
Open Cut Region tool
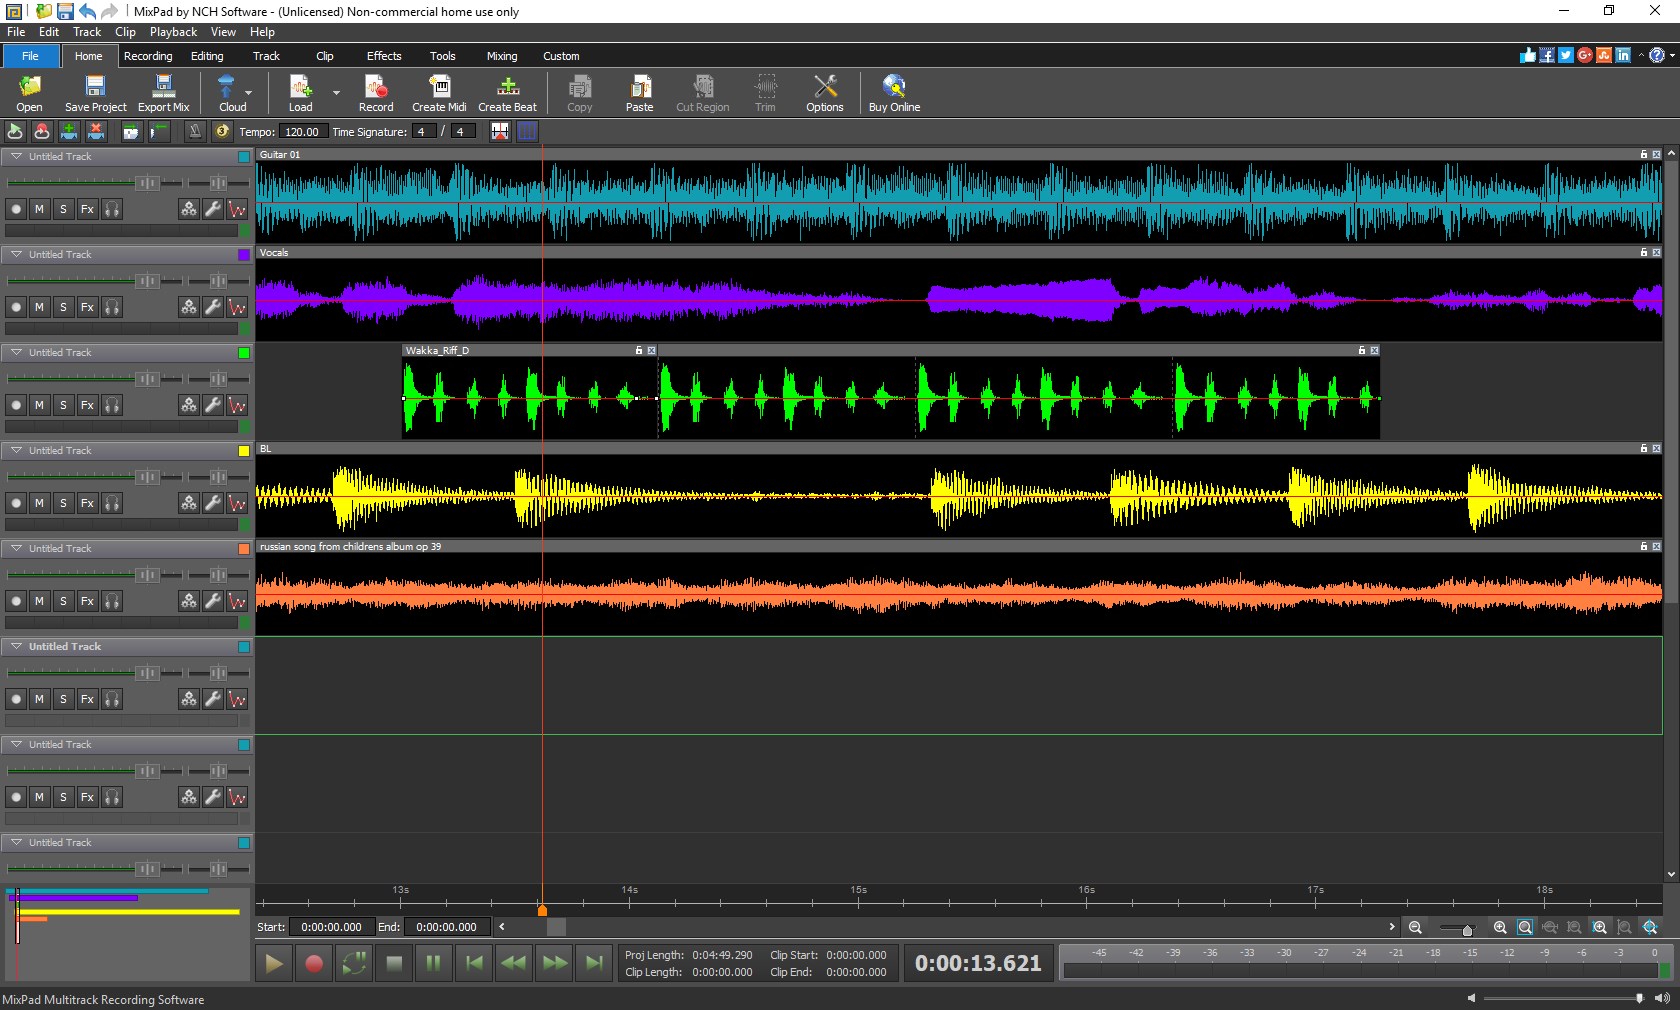[701, 93]
